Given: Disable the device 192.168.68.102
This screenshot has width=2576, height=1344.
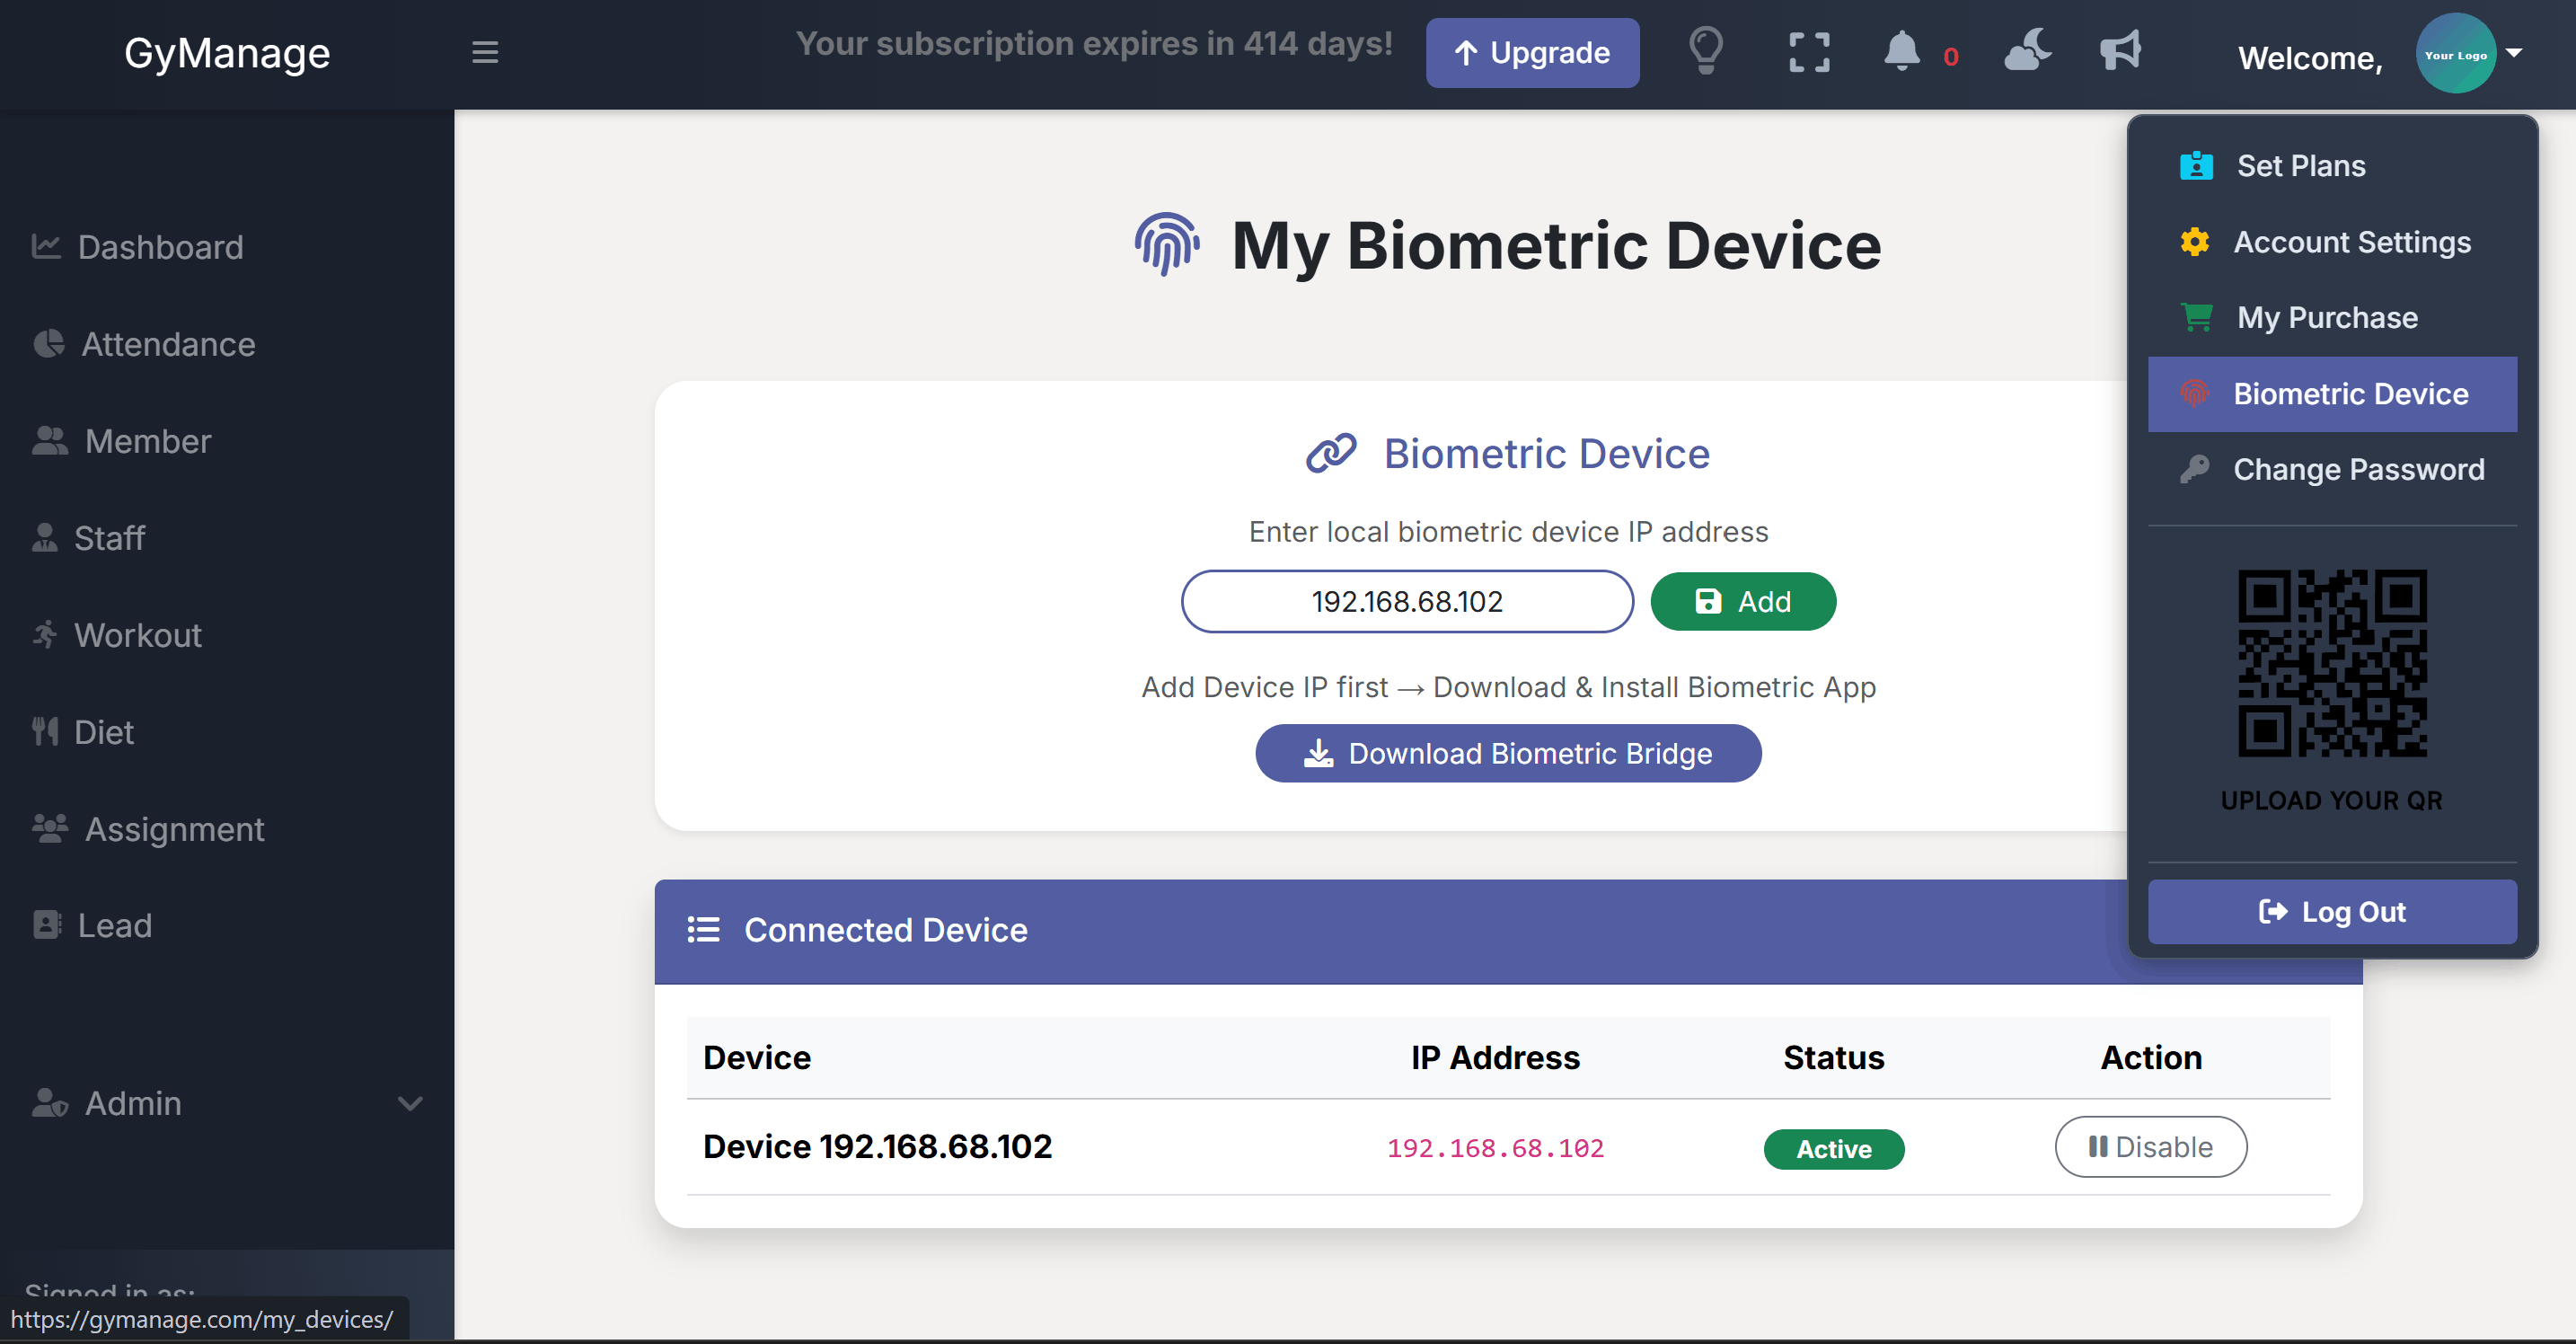Looking at the screenshot, I should coord(2151,1146).
